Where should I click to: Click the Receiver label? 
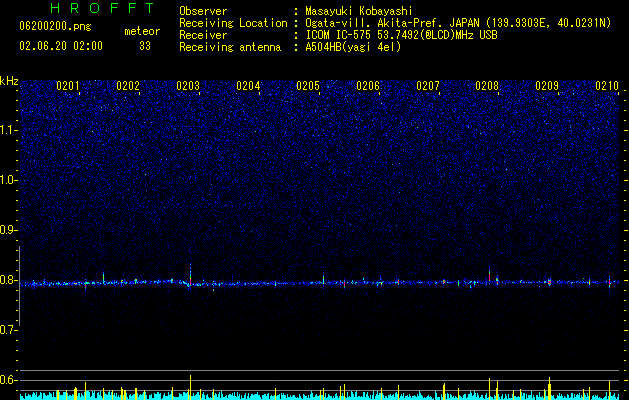[203, 35]
